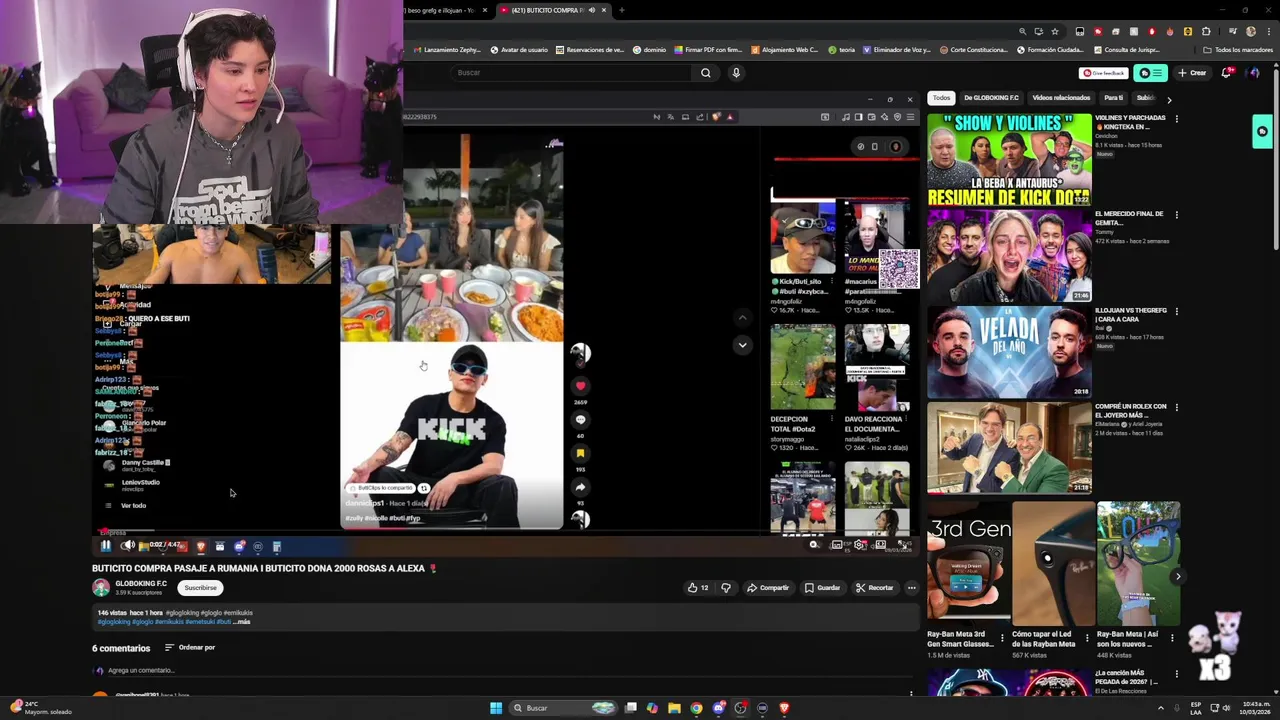Screen dimensions: 1280x720
Task: Subscribe to GLOBOKING F.C channel
Action: click(x=200, y=588)
